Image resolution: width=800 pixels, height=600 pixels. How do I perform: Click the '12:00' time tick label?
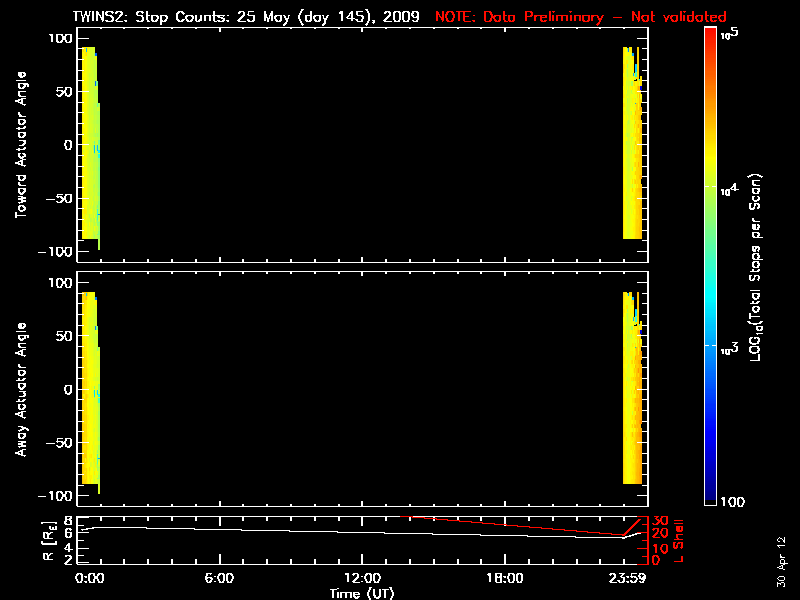362,578
